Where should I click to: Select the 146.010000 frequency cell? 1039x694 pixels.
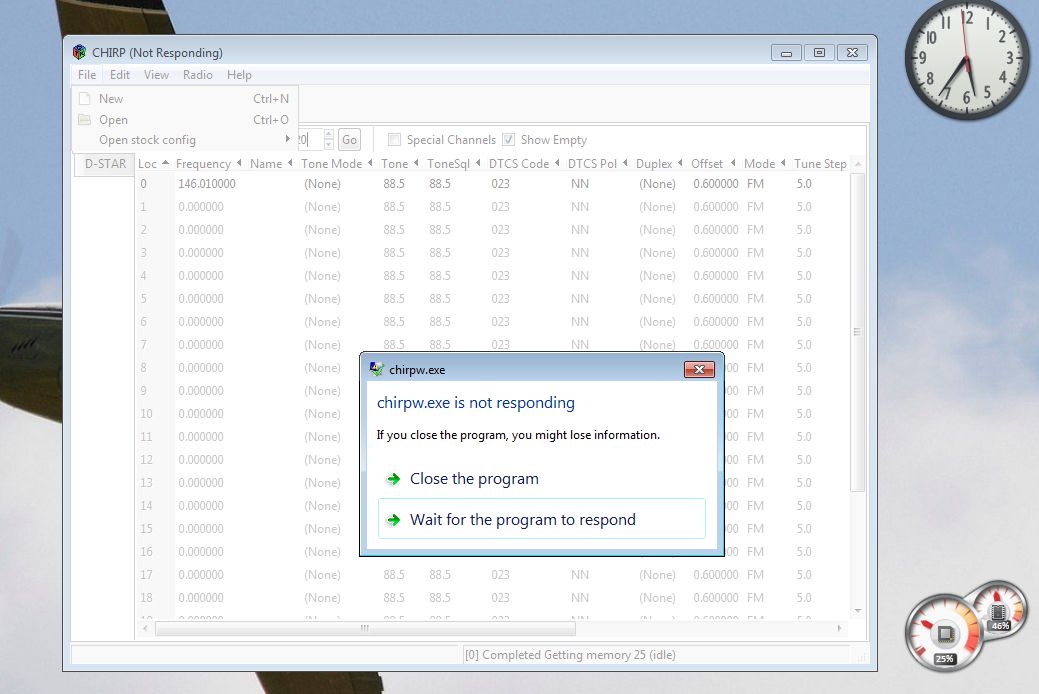coord(207,184)
